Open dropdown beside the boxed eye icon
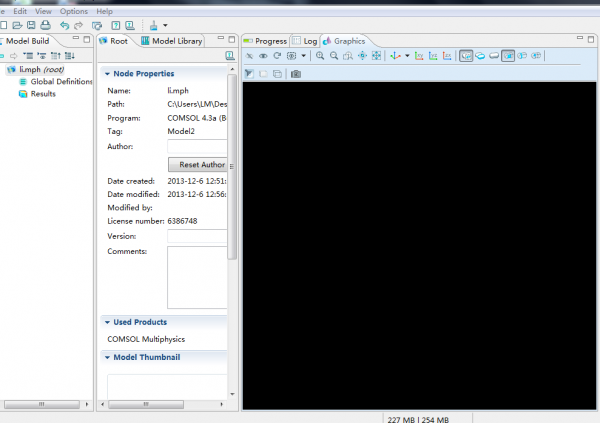Screen dimensions: 600x423 (x=303, y=56)
